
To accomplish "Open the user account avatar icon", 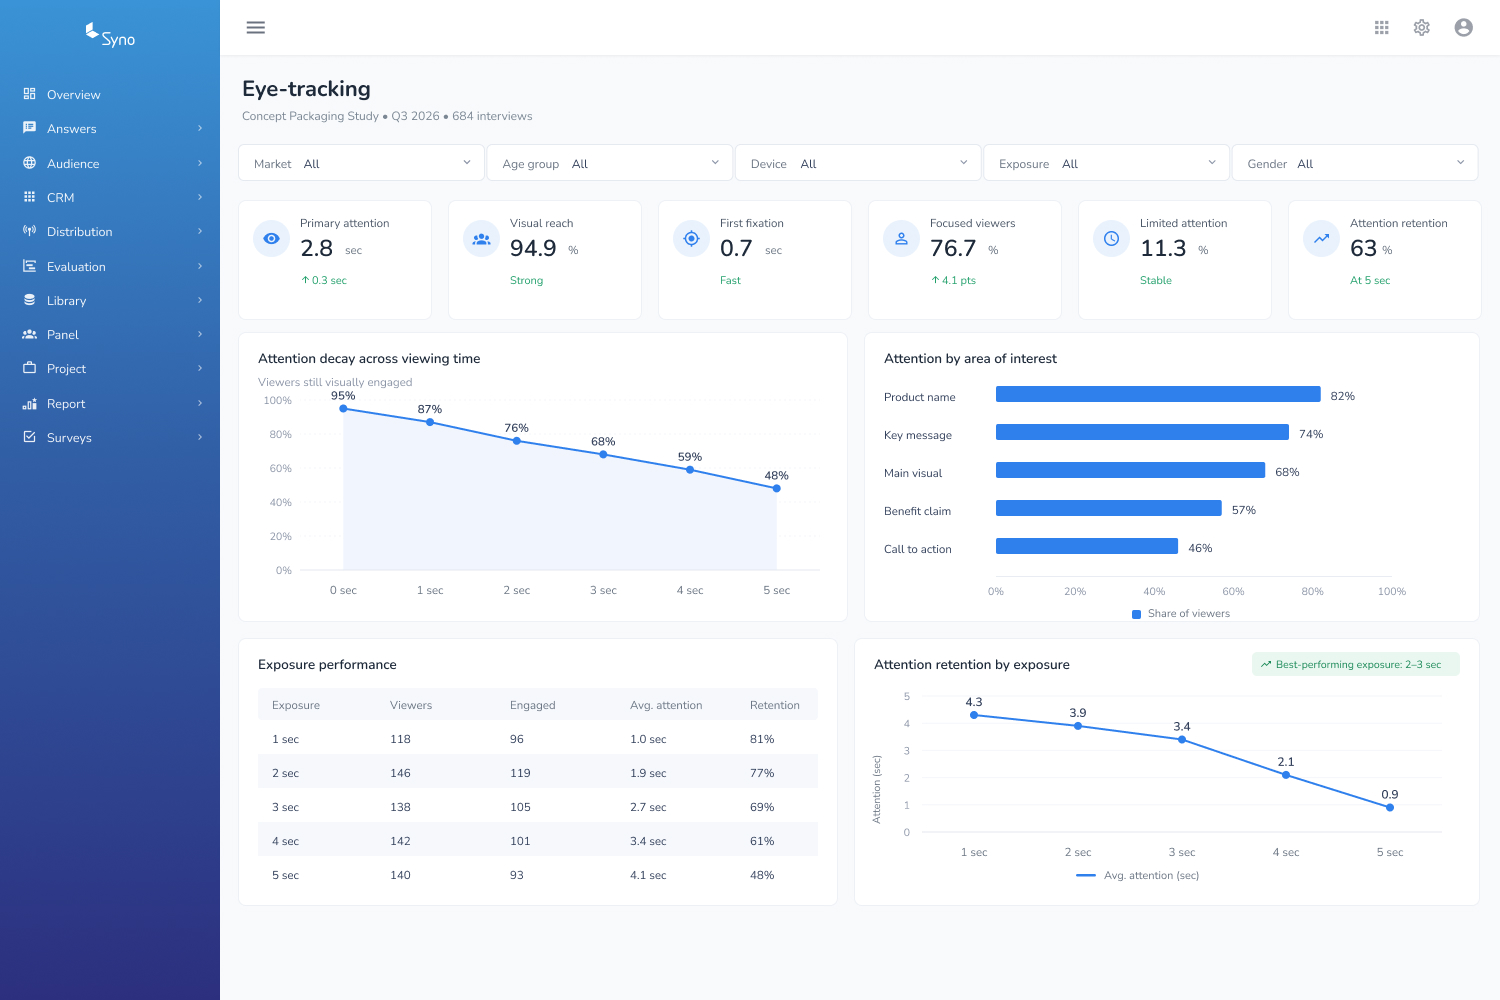I will 1464,27.
